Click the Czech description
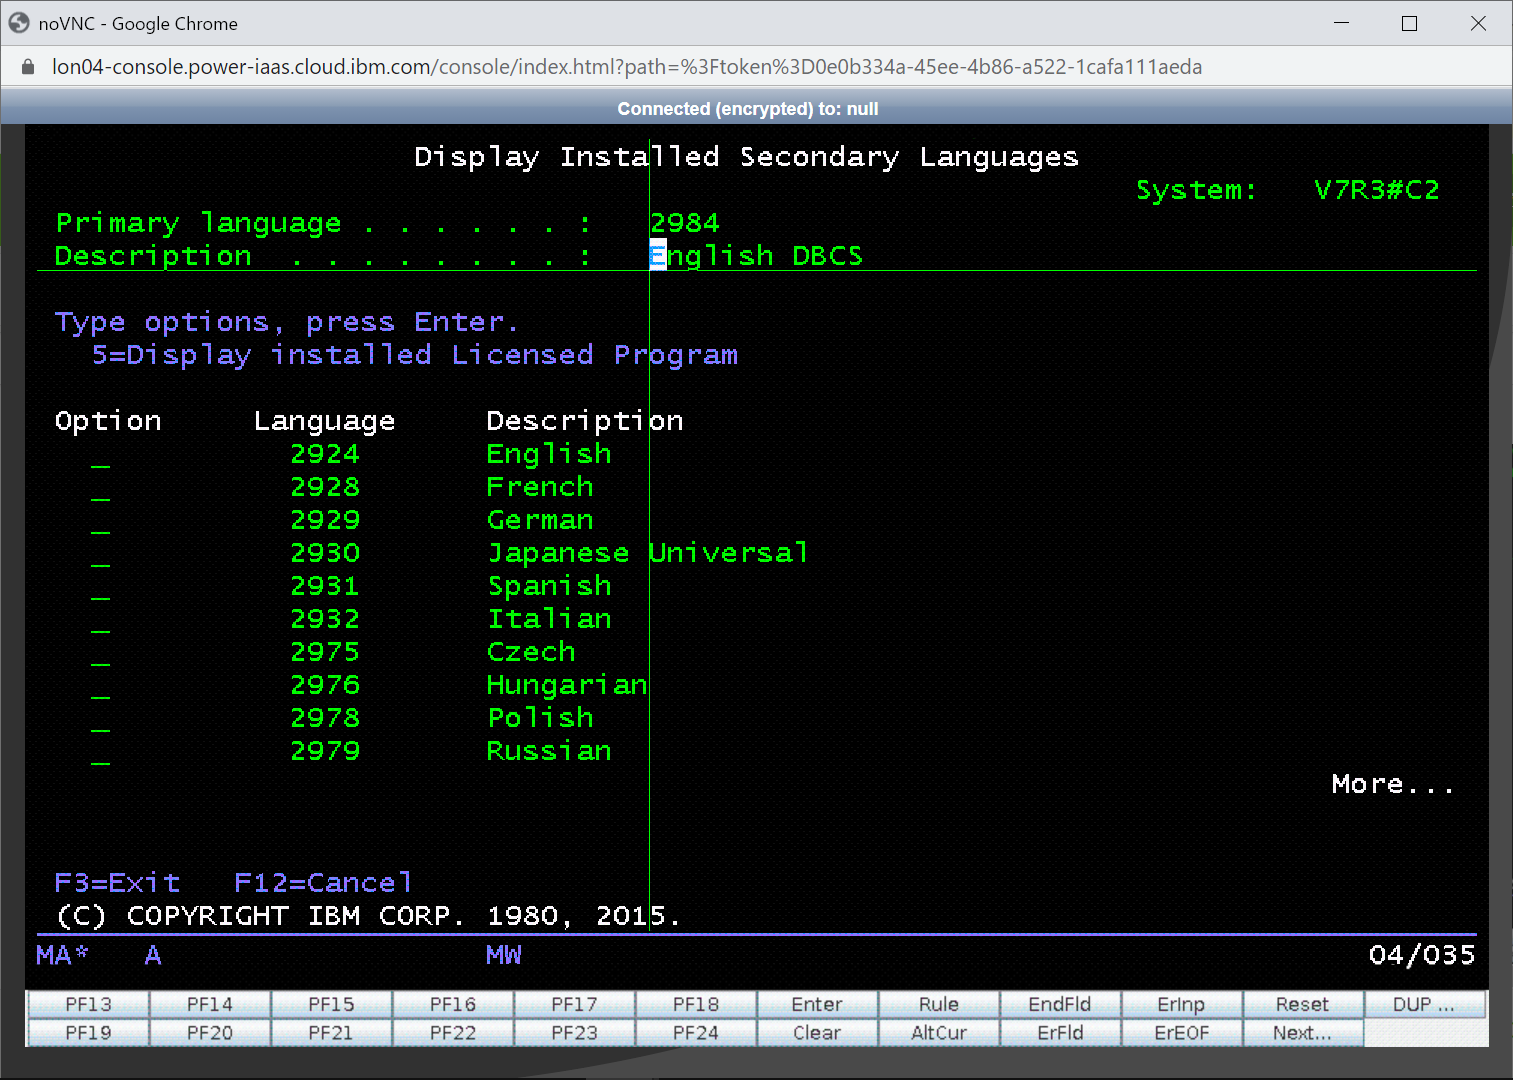This screenshot has width=1513, height=1080. coord(531,652)
